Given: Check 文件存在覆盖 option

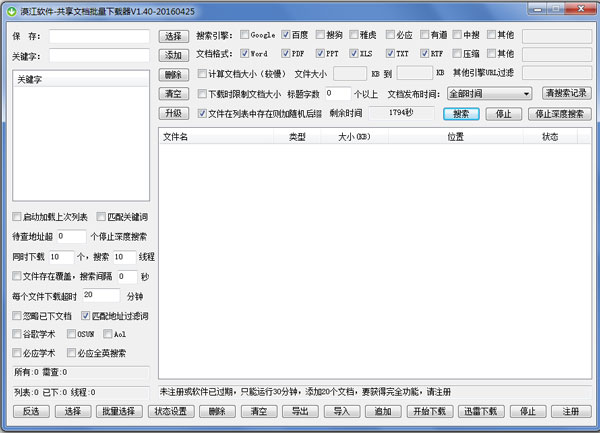Looking at the screenshot, I should (x=16, y=276).
